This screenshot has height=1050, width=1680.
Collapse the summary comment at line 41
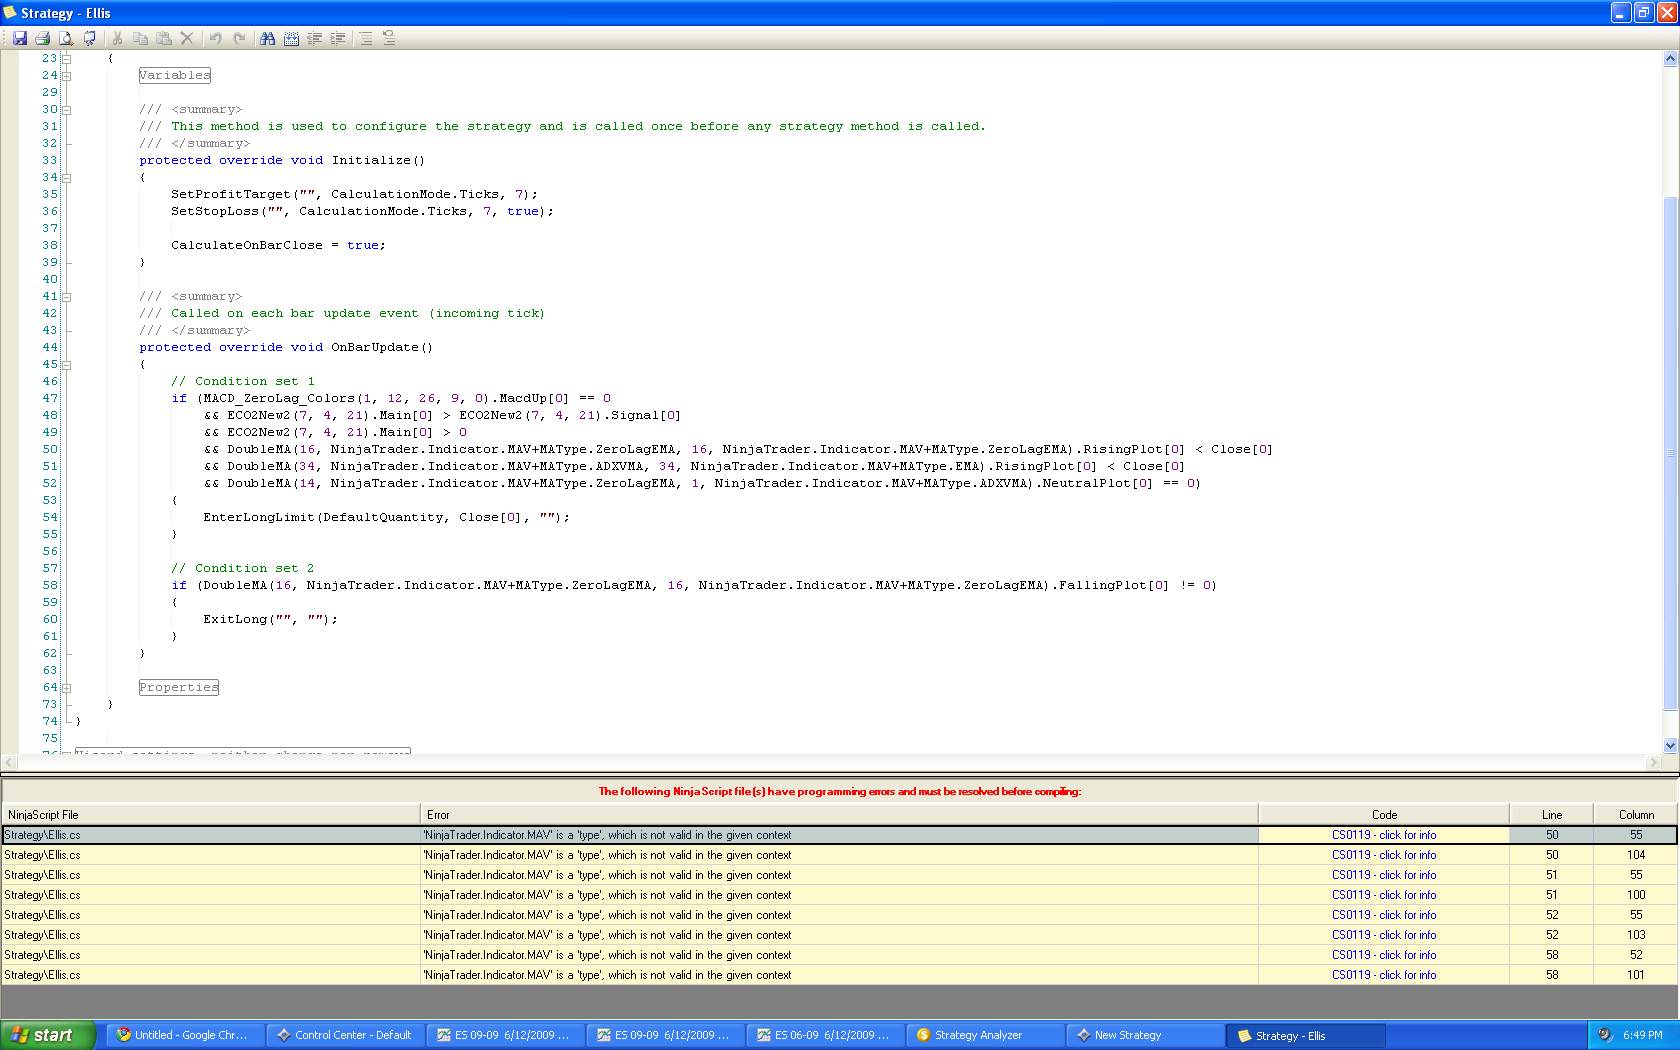coord(66,297)
